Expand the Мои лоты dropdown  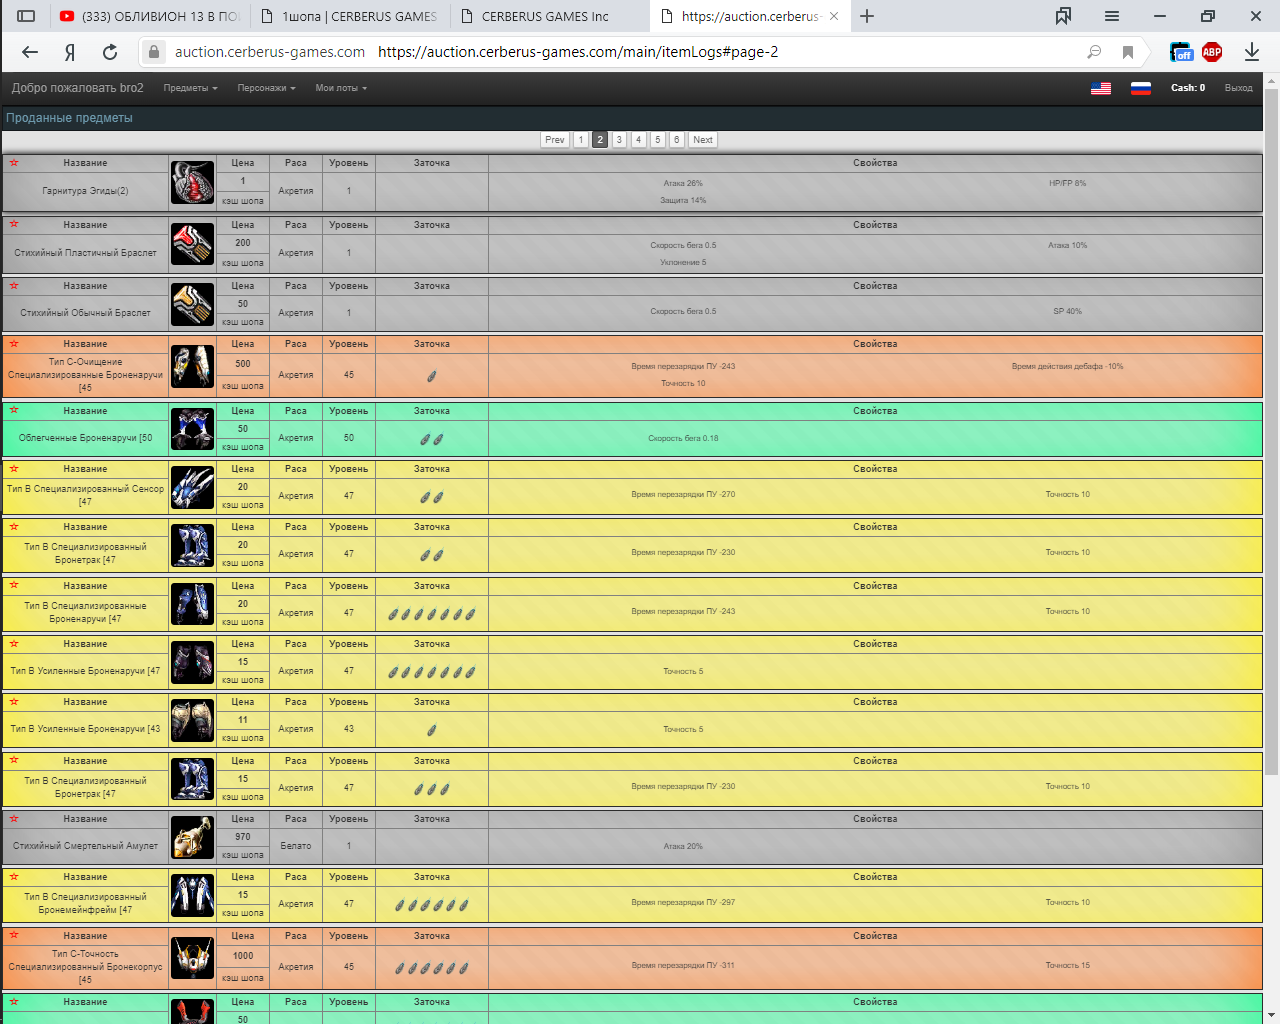click(x=341, y=88)
